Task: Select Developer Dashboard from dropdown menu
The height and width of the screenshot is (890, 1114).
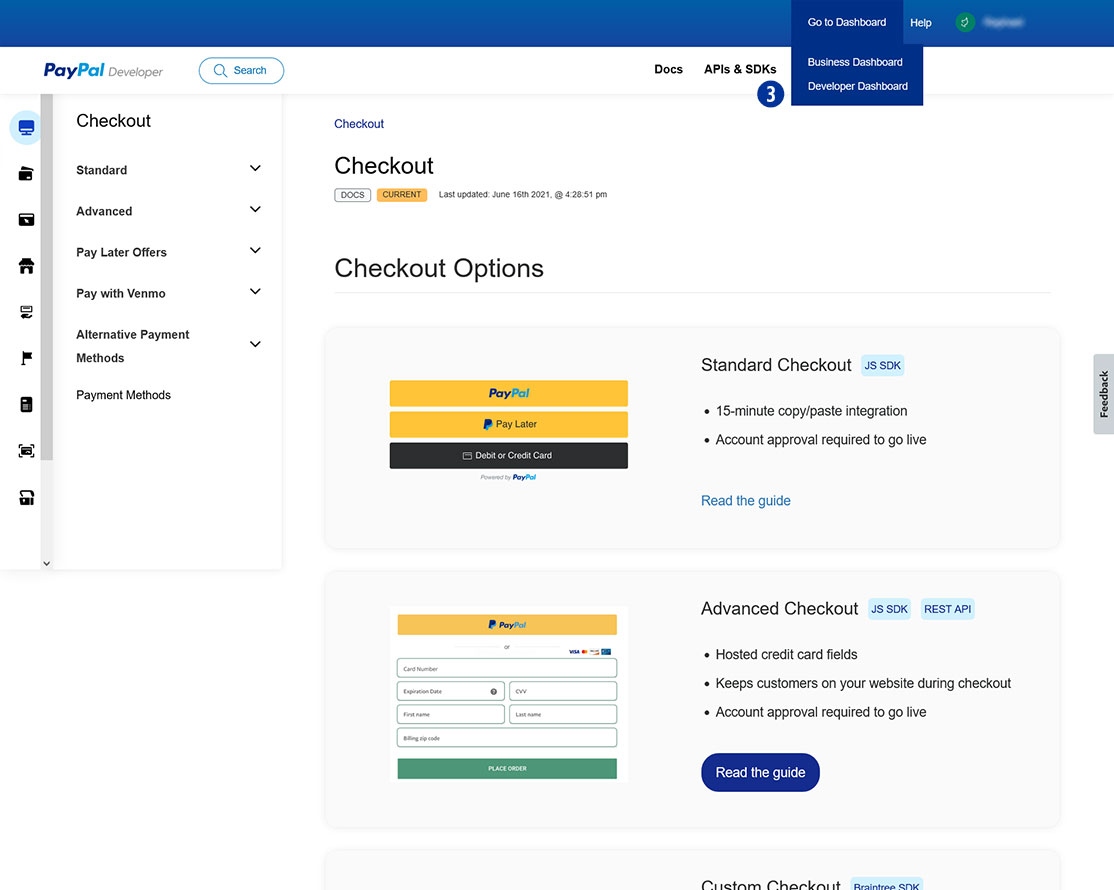Action: pyautogui.click(x=857, y=86)
